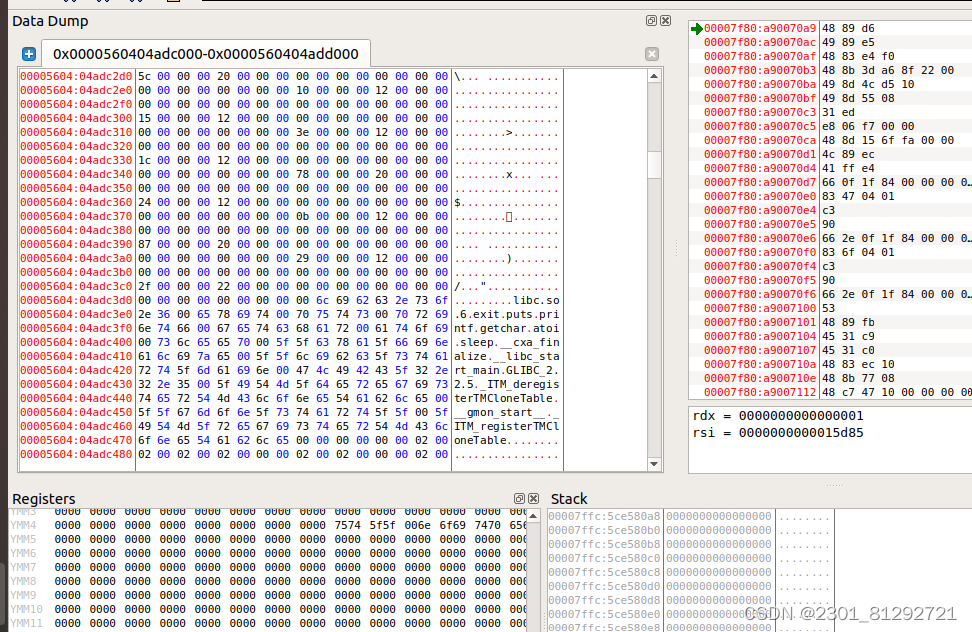Select dump address 00005604:04adc340
Viewport: 972px width, 632px height.
tap(76, 174)
